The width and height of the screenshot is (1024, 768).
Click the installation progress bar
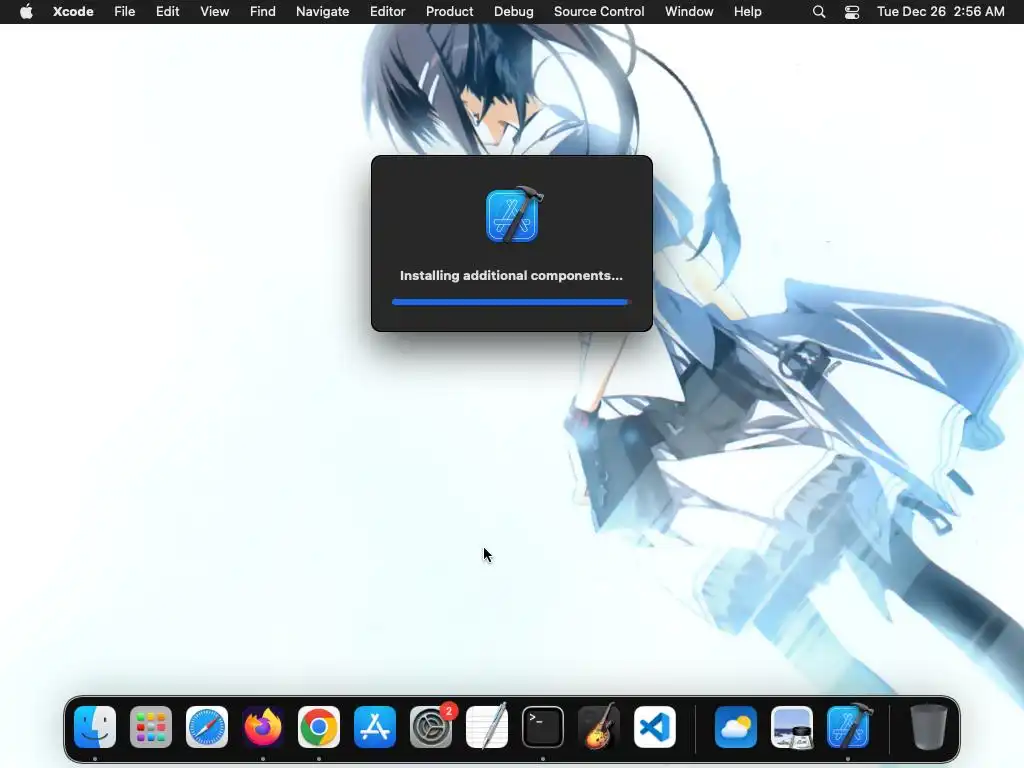click(x=511, y=302)
